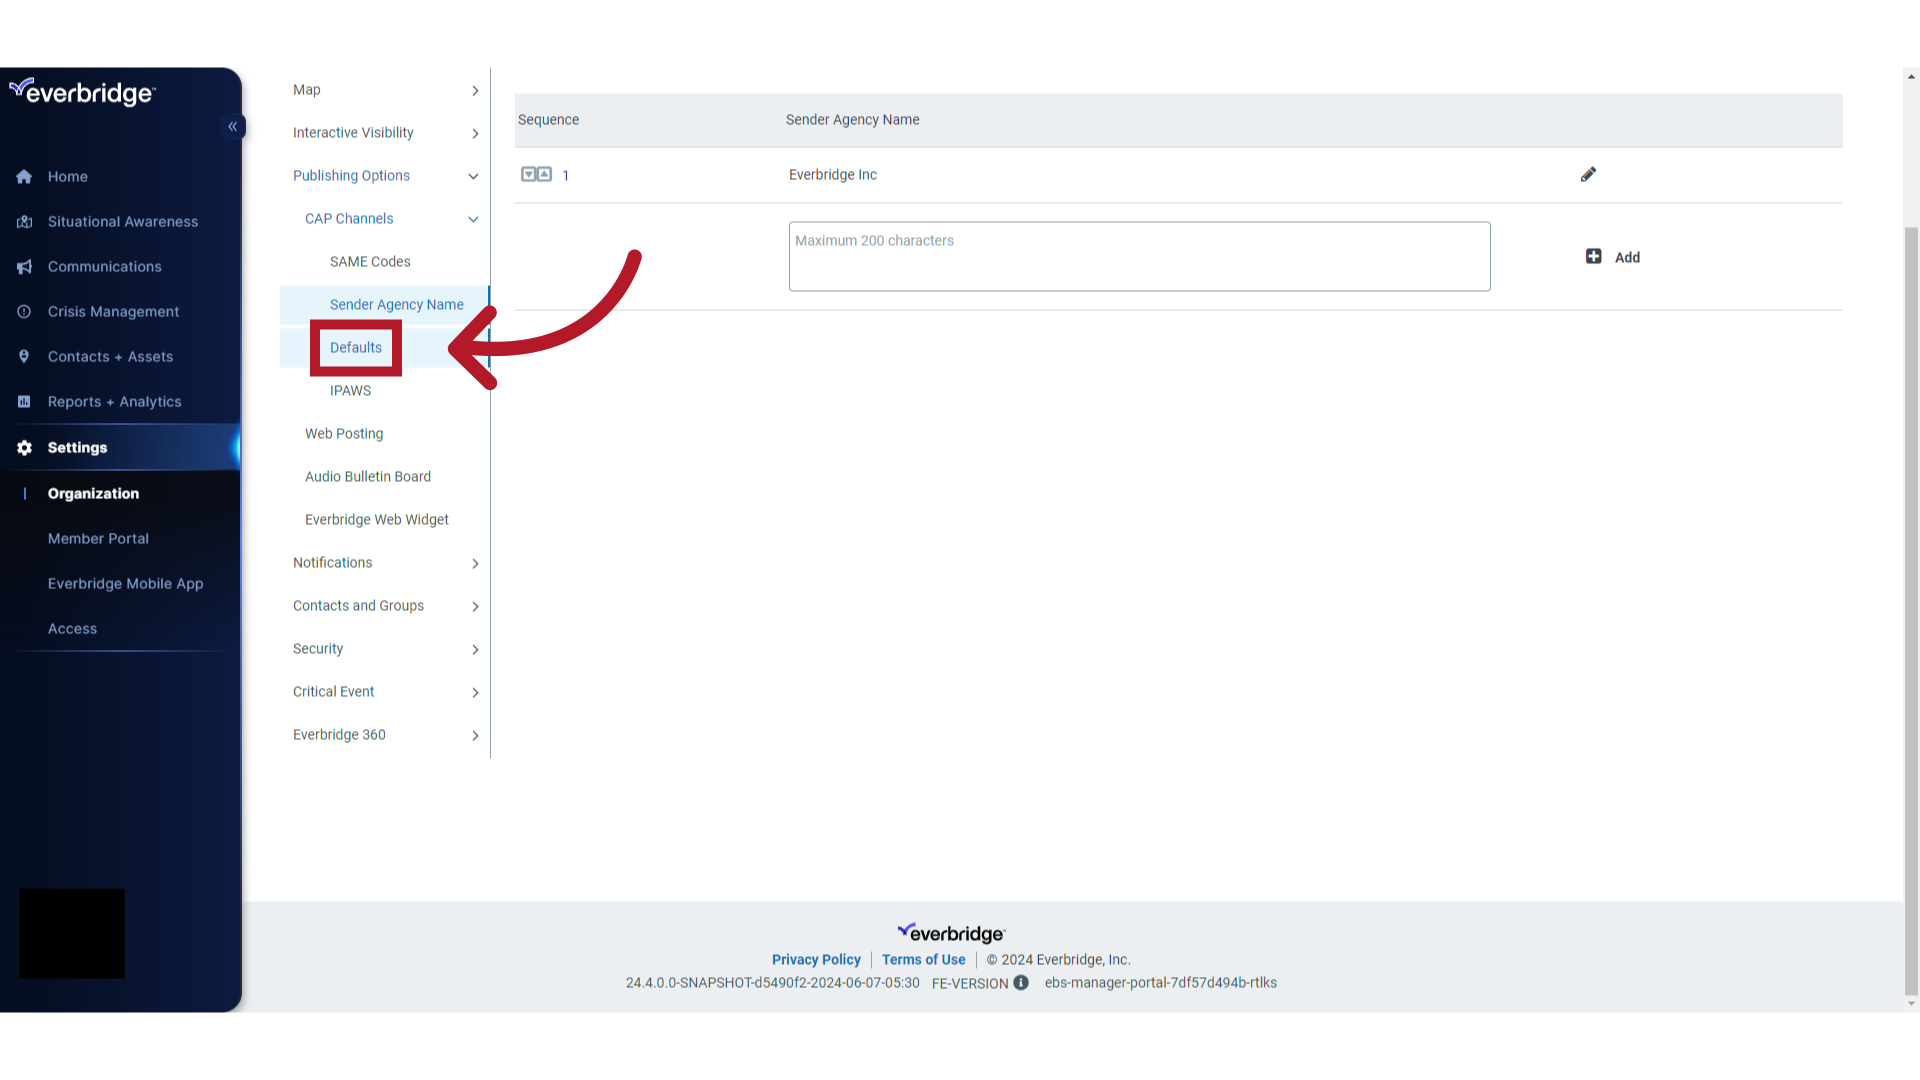Click the Reports + Analytics chart icon
Viewport: 1920px width, 1080px height.
pos(24,401)
